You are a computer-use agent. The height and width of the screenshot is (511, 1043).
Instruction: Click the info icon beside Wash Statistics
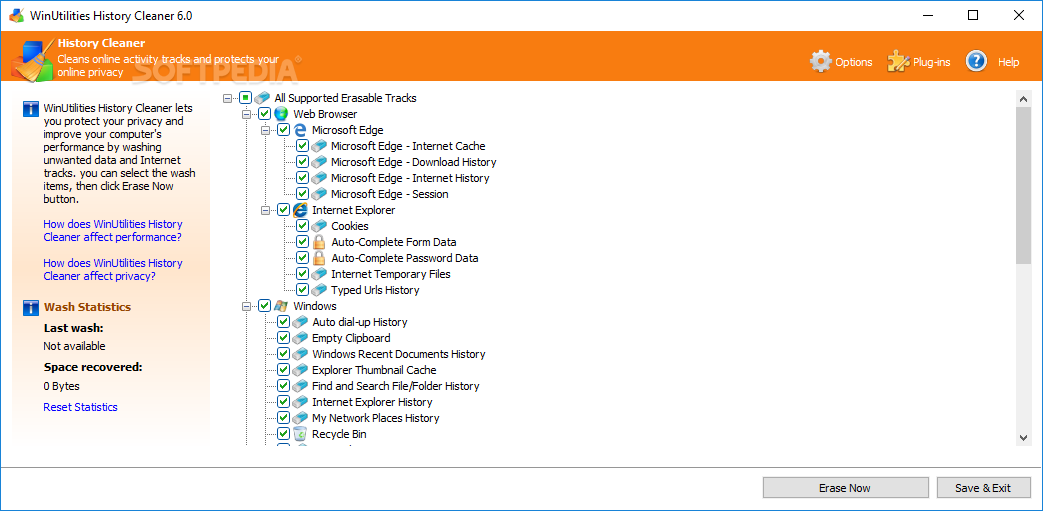tap(31, 307)
